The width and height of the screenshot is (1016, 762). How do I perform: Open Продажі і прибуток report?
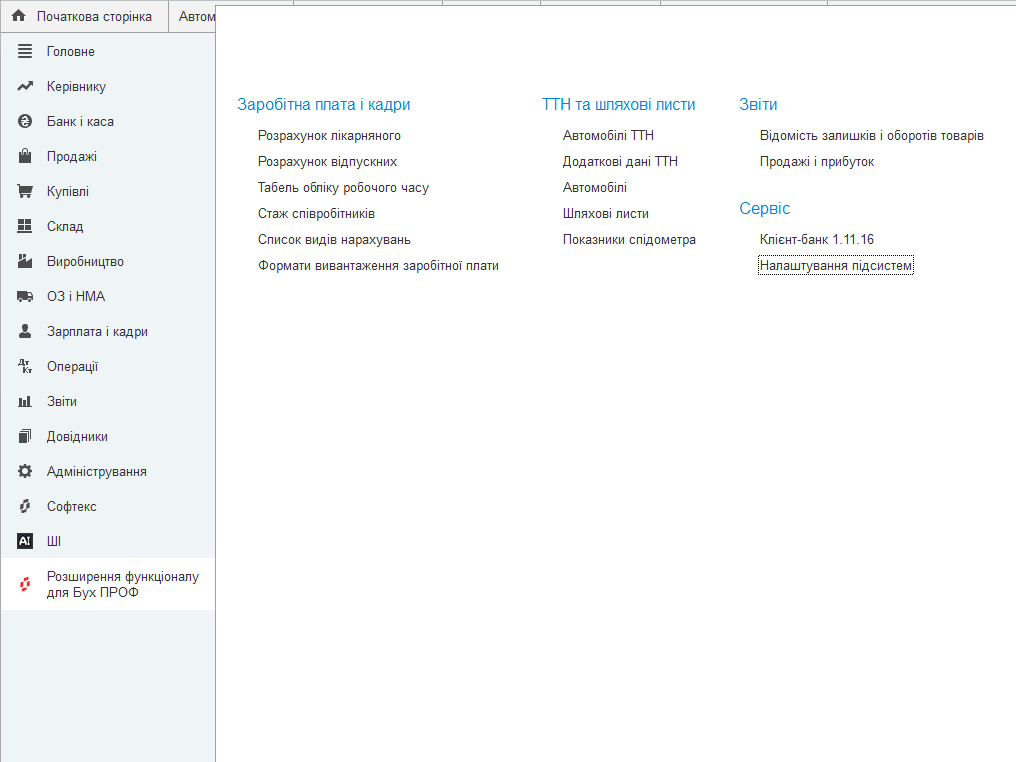click(817, 161)
